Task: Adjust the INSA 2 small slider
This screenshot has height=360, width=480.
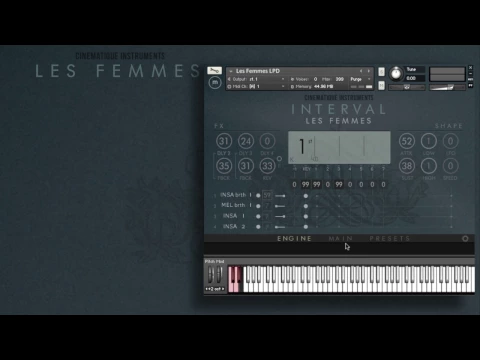Action: click(280, 227)
